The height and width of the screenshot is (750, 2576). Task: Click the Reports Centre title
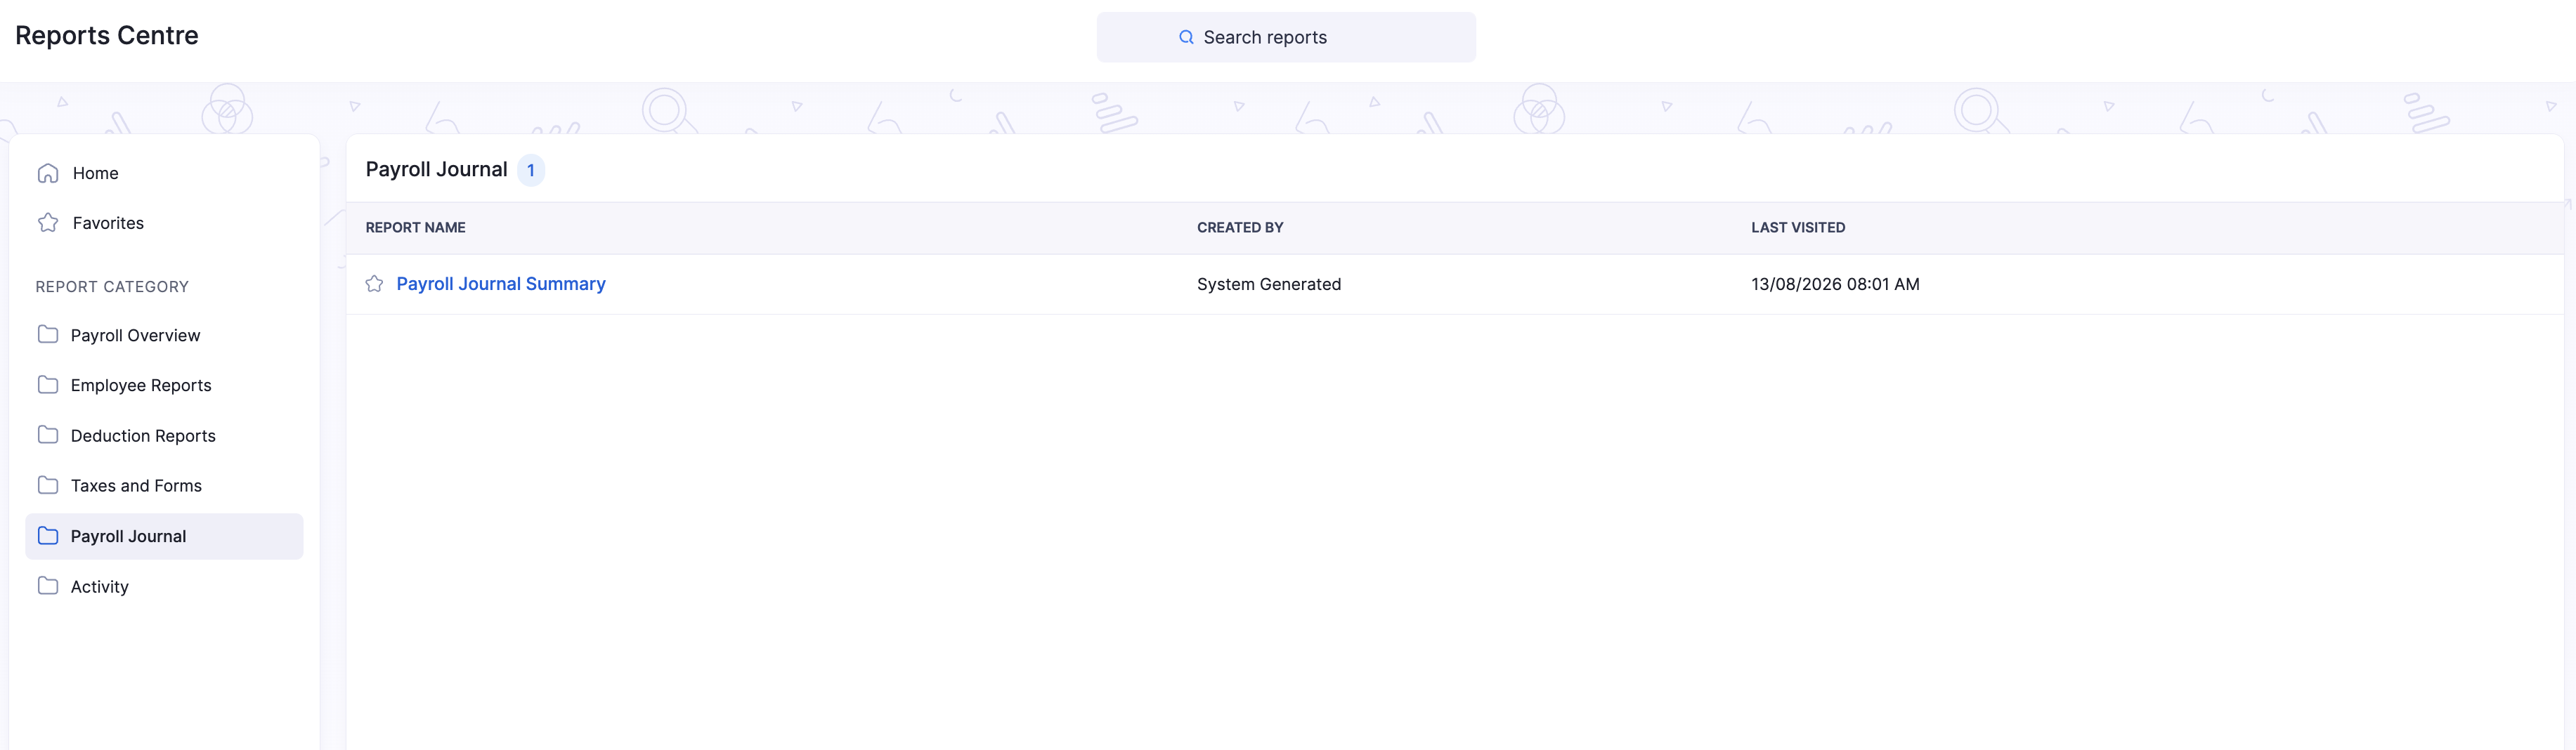(107, 35)
